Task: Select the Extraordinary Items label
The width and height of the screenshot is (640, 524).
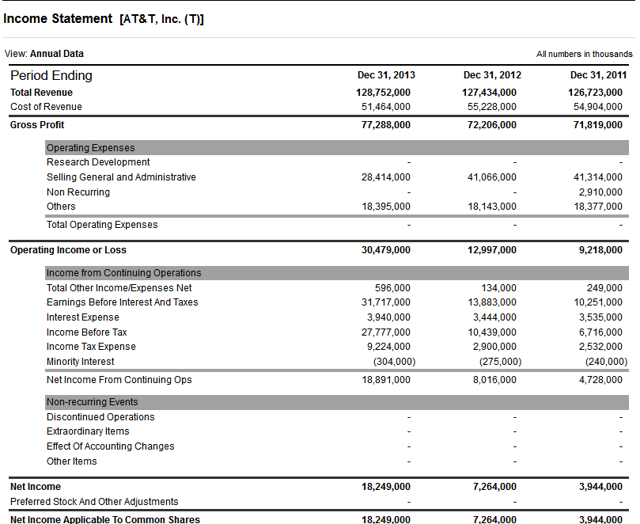Action: pos(88,432)
